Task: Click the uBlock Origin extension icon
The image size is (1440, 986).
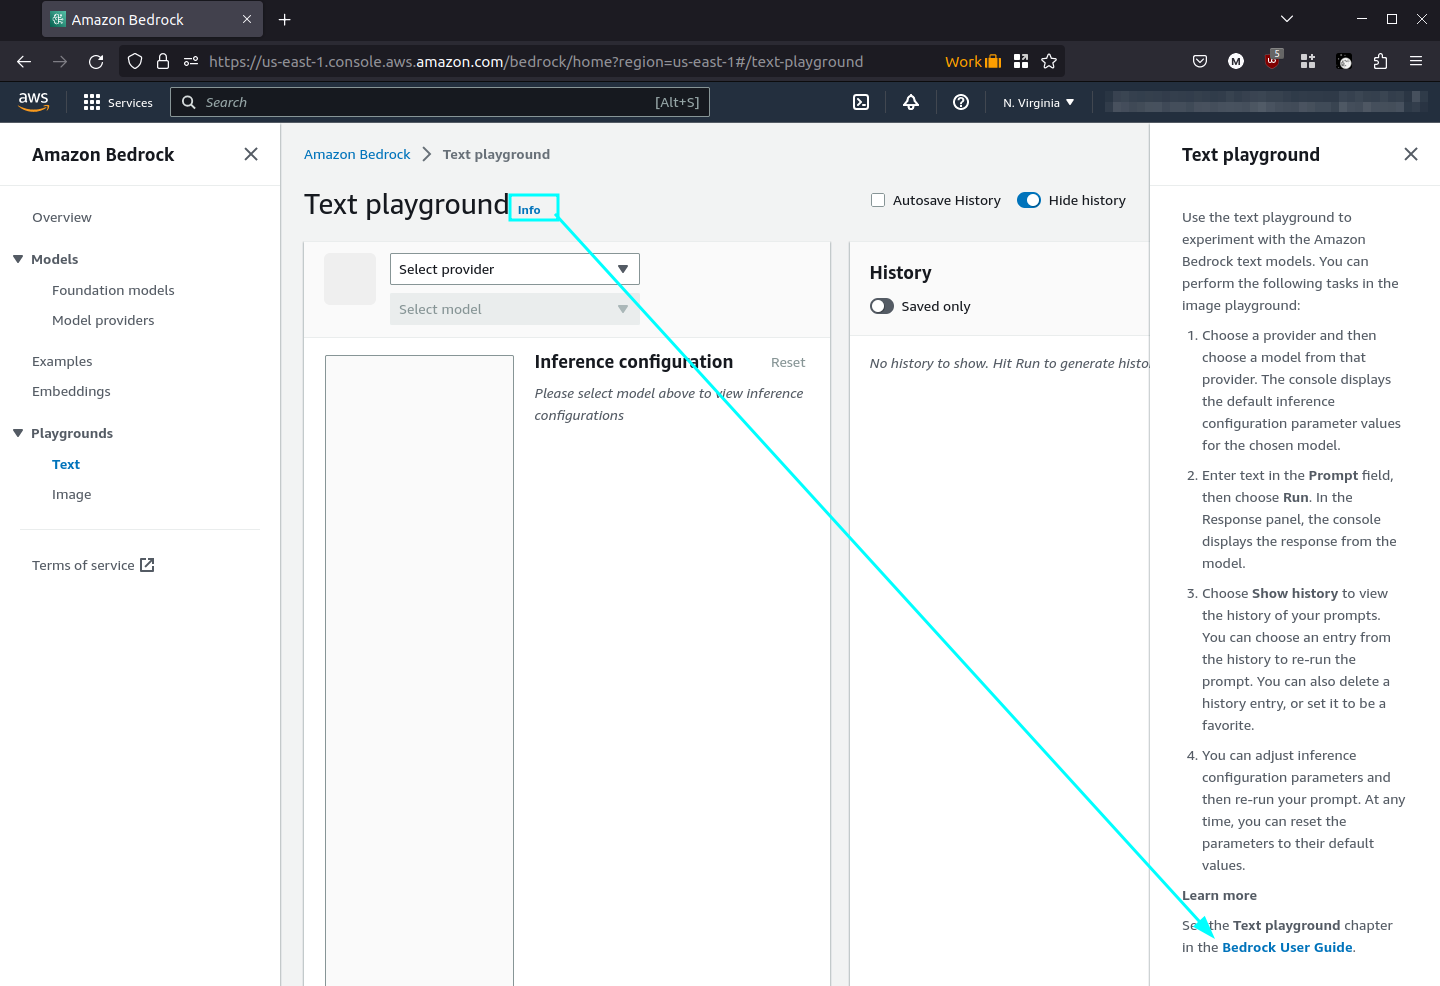Action: (x=1272, y=61)
